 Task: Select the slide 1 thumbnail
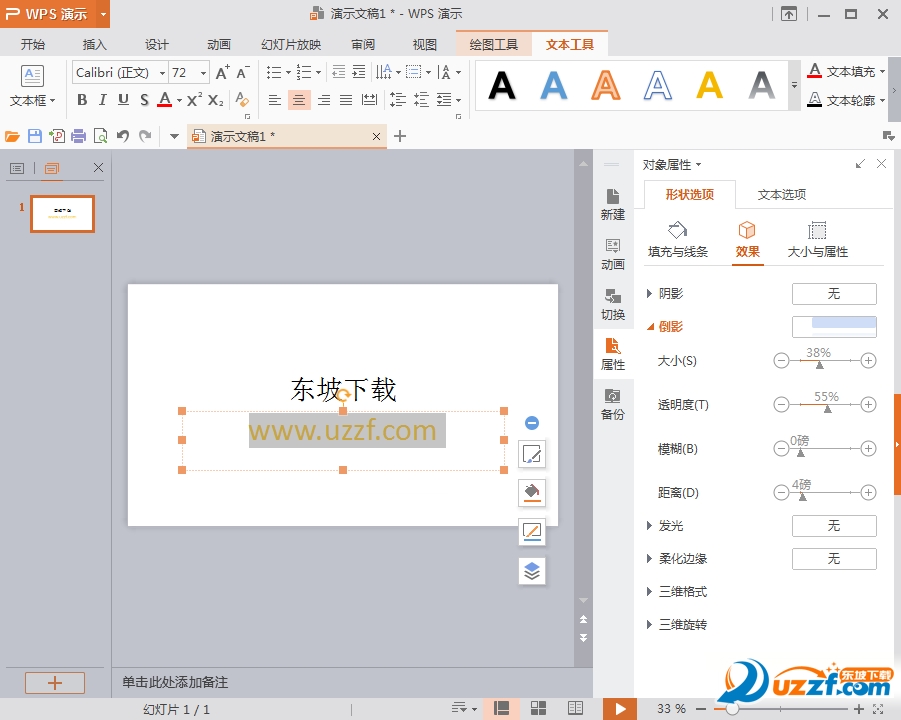tap(62, 214)
